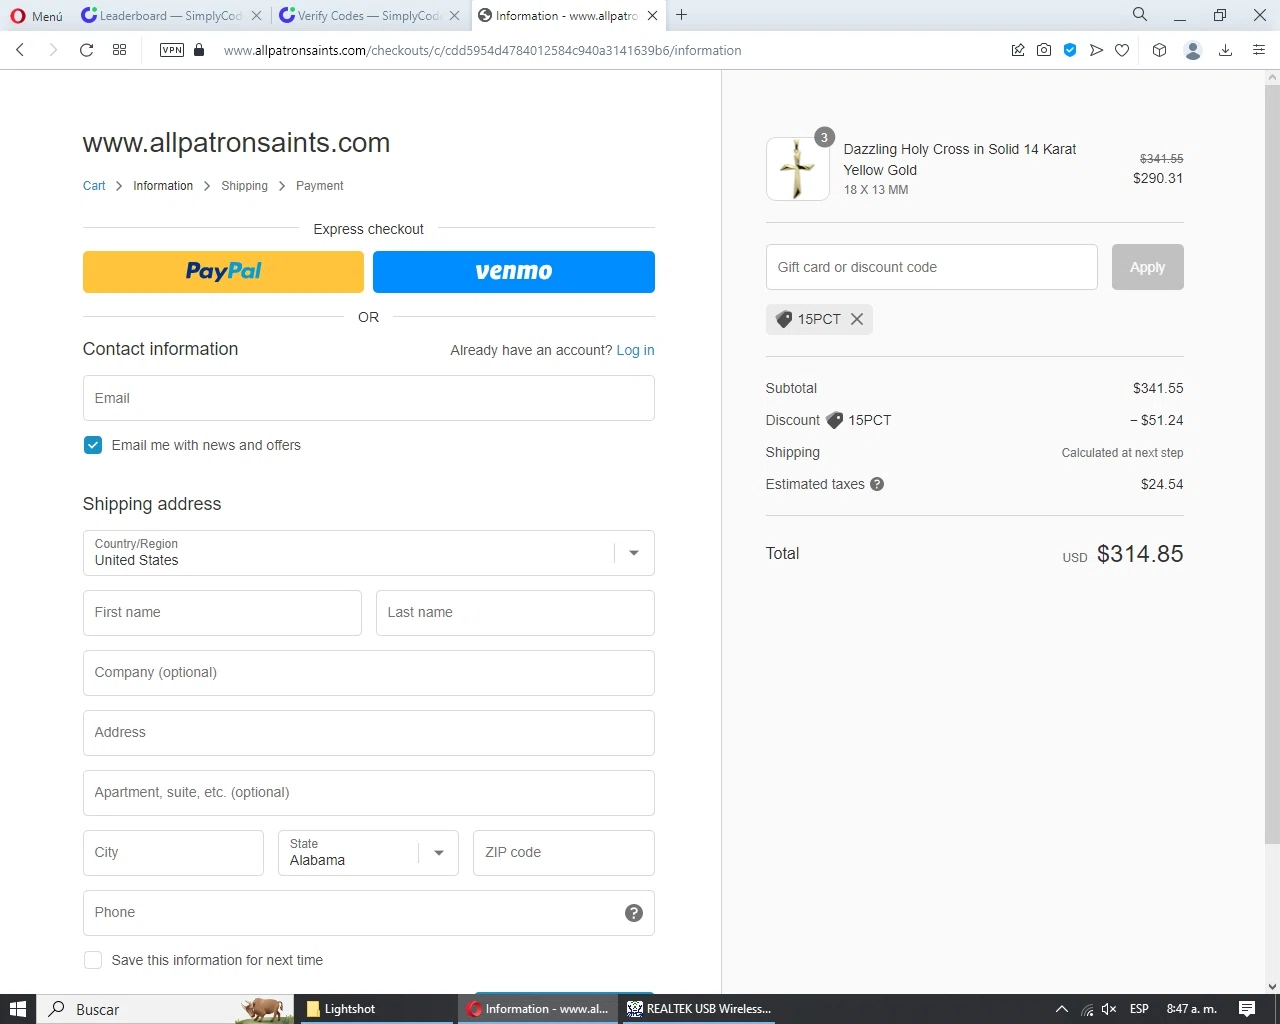Open the downloads icon

[x=1225, y=50]
